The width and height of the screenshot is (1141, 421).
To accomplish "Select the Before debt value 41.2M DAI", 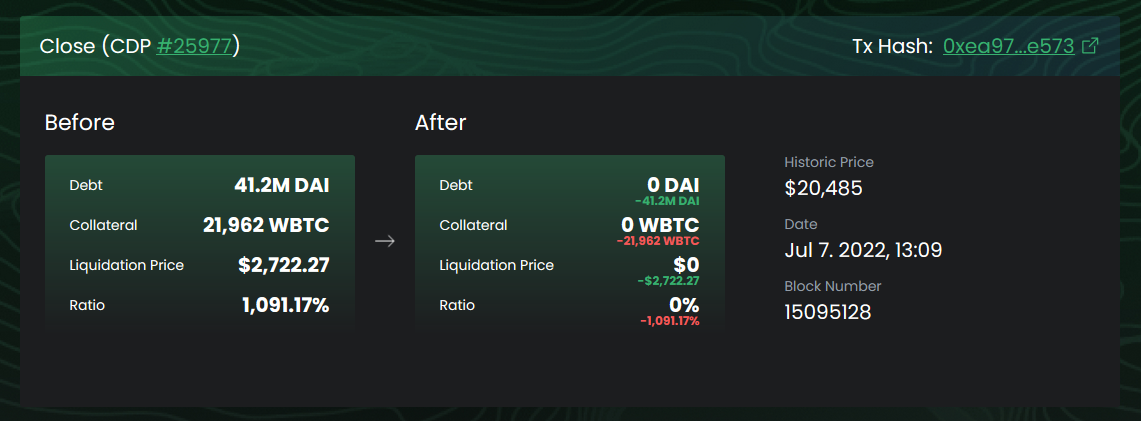I will point(282,185).
